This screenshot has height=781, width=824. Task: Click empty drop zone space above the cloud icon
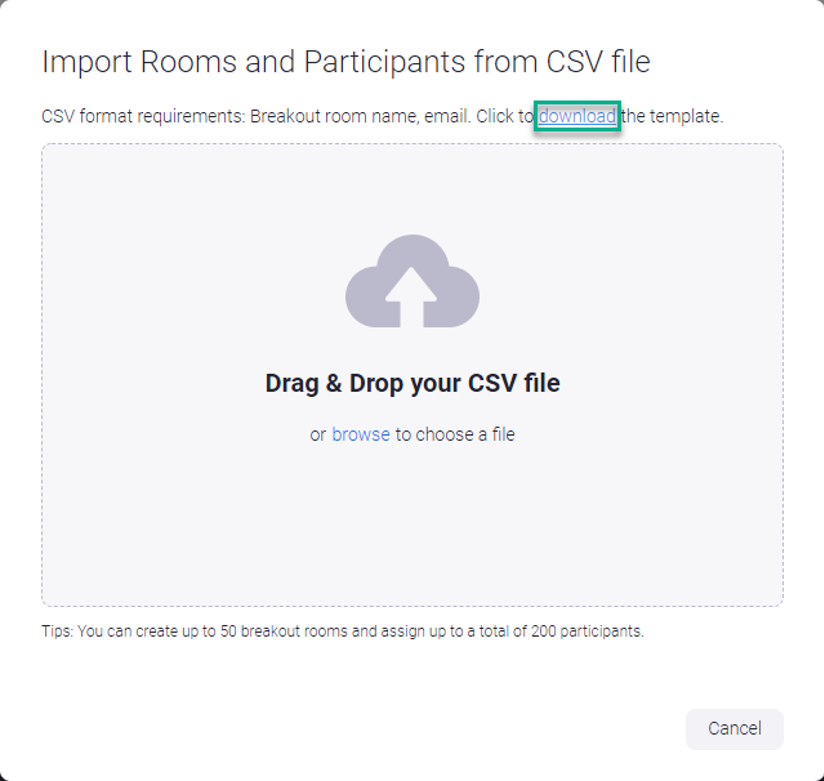pyautogui.click(x=412, y=190)
